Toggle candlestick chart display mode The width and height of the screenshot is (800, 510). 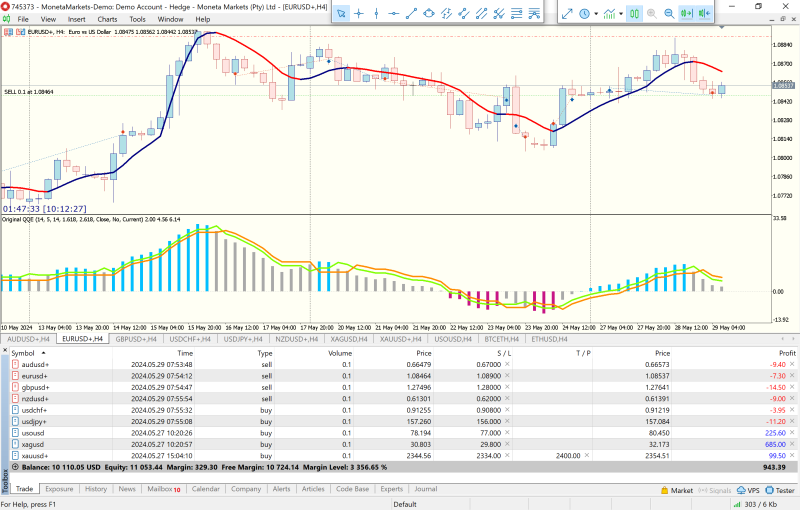[634, 13]
